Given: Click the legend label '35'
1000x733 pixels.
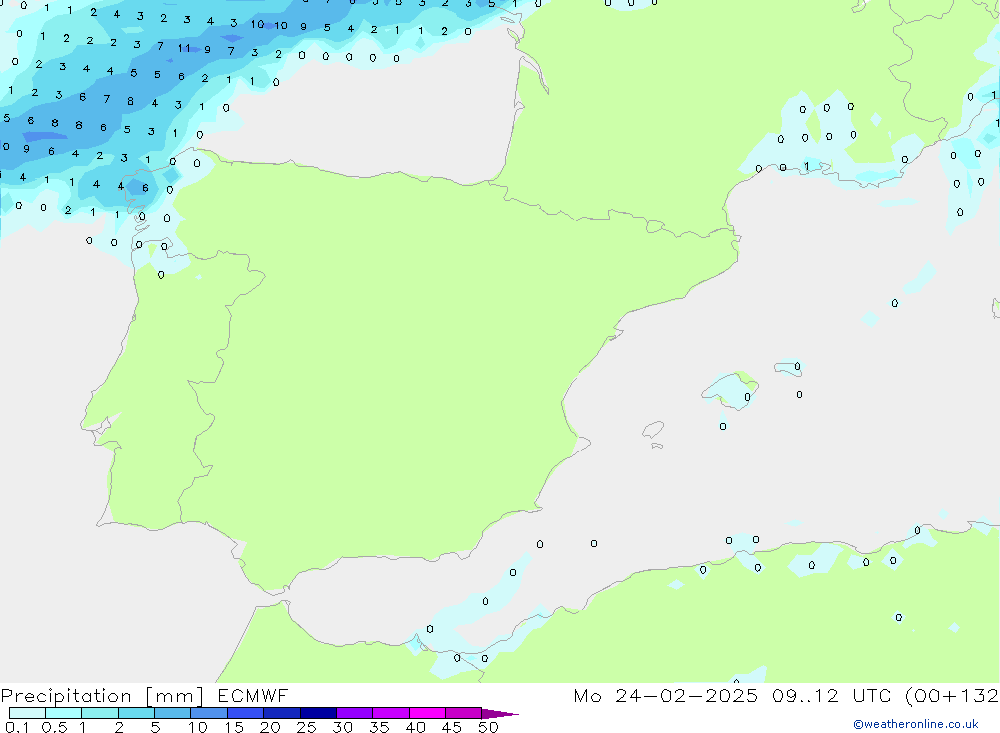Looking at the screenshot, I should click(379, 727).
